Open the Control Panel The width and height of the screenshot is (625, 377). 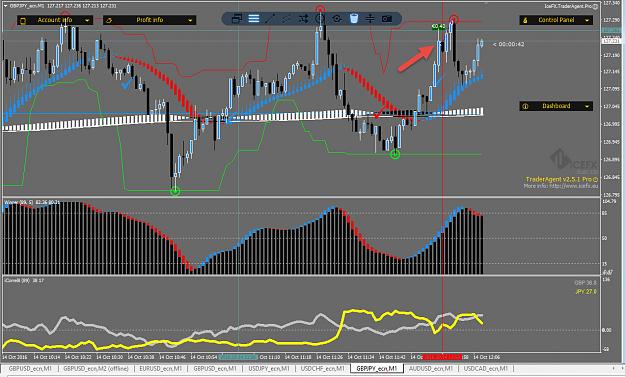[x=556, y=20]
